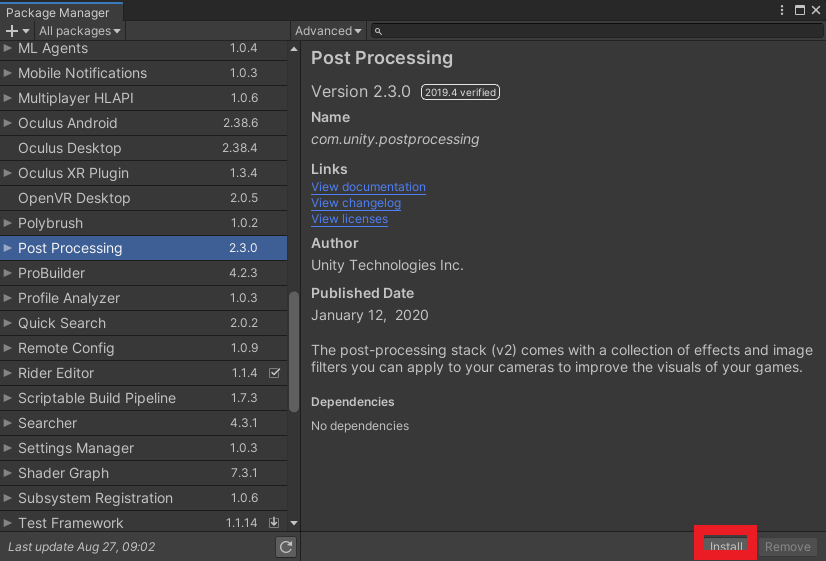This screenshot has width=826, height=561.
Task: Click the Rider Editor installed checkmark
Action: point(275,373)
